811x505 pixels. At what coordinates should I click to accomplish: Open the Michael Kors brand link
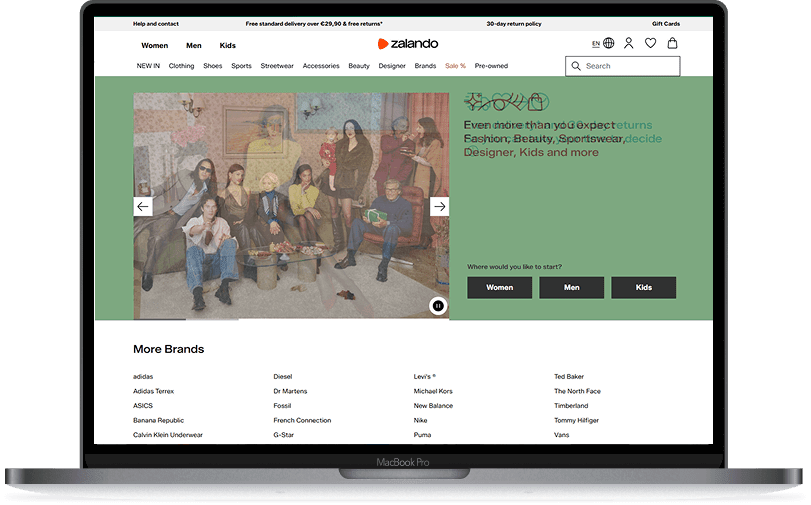[433, 391]
